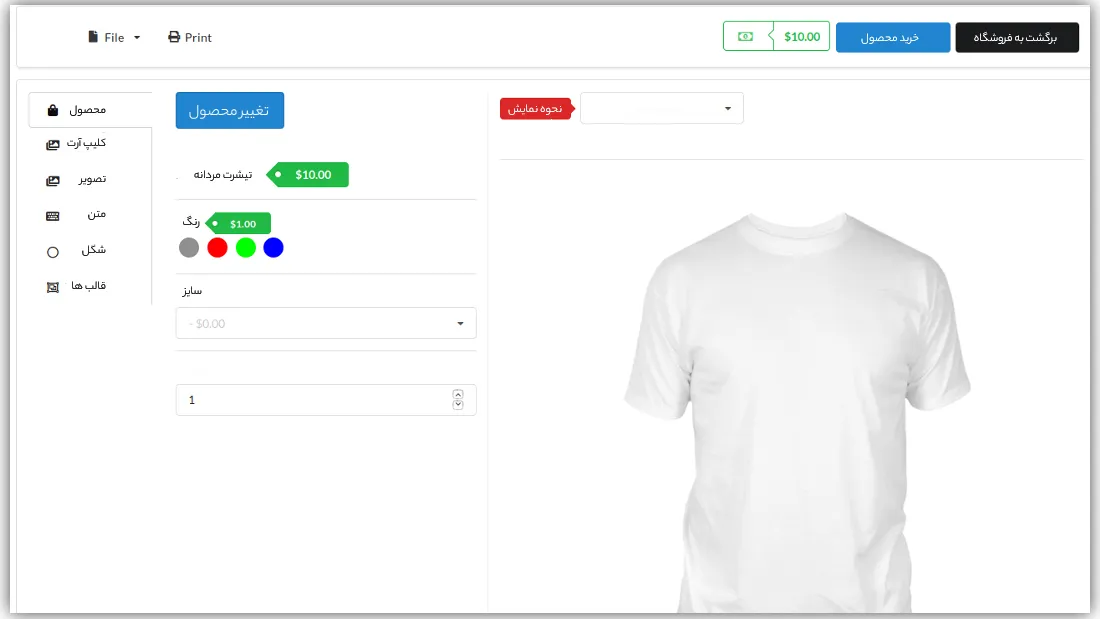Screen dimensions: 1100x619
Task: Click the blue خرید محصول button
Action: tap(892, 37)
